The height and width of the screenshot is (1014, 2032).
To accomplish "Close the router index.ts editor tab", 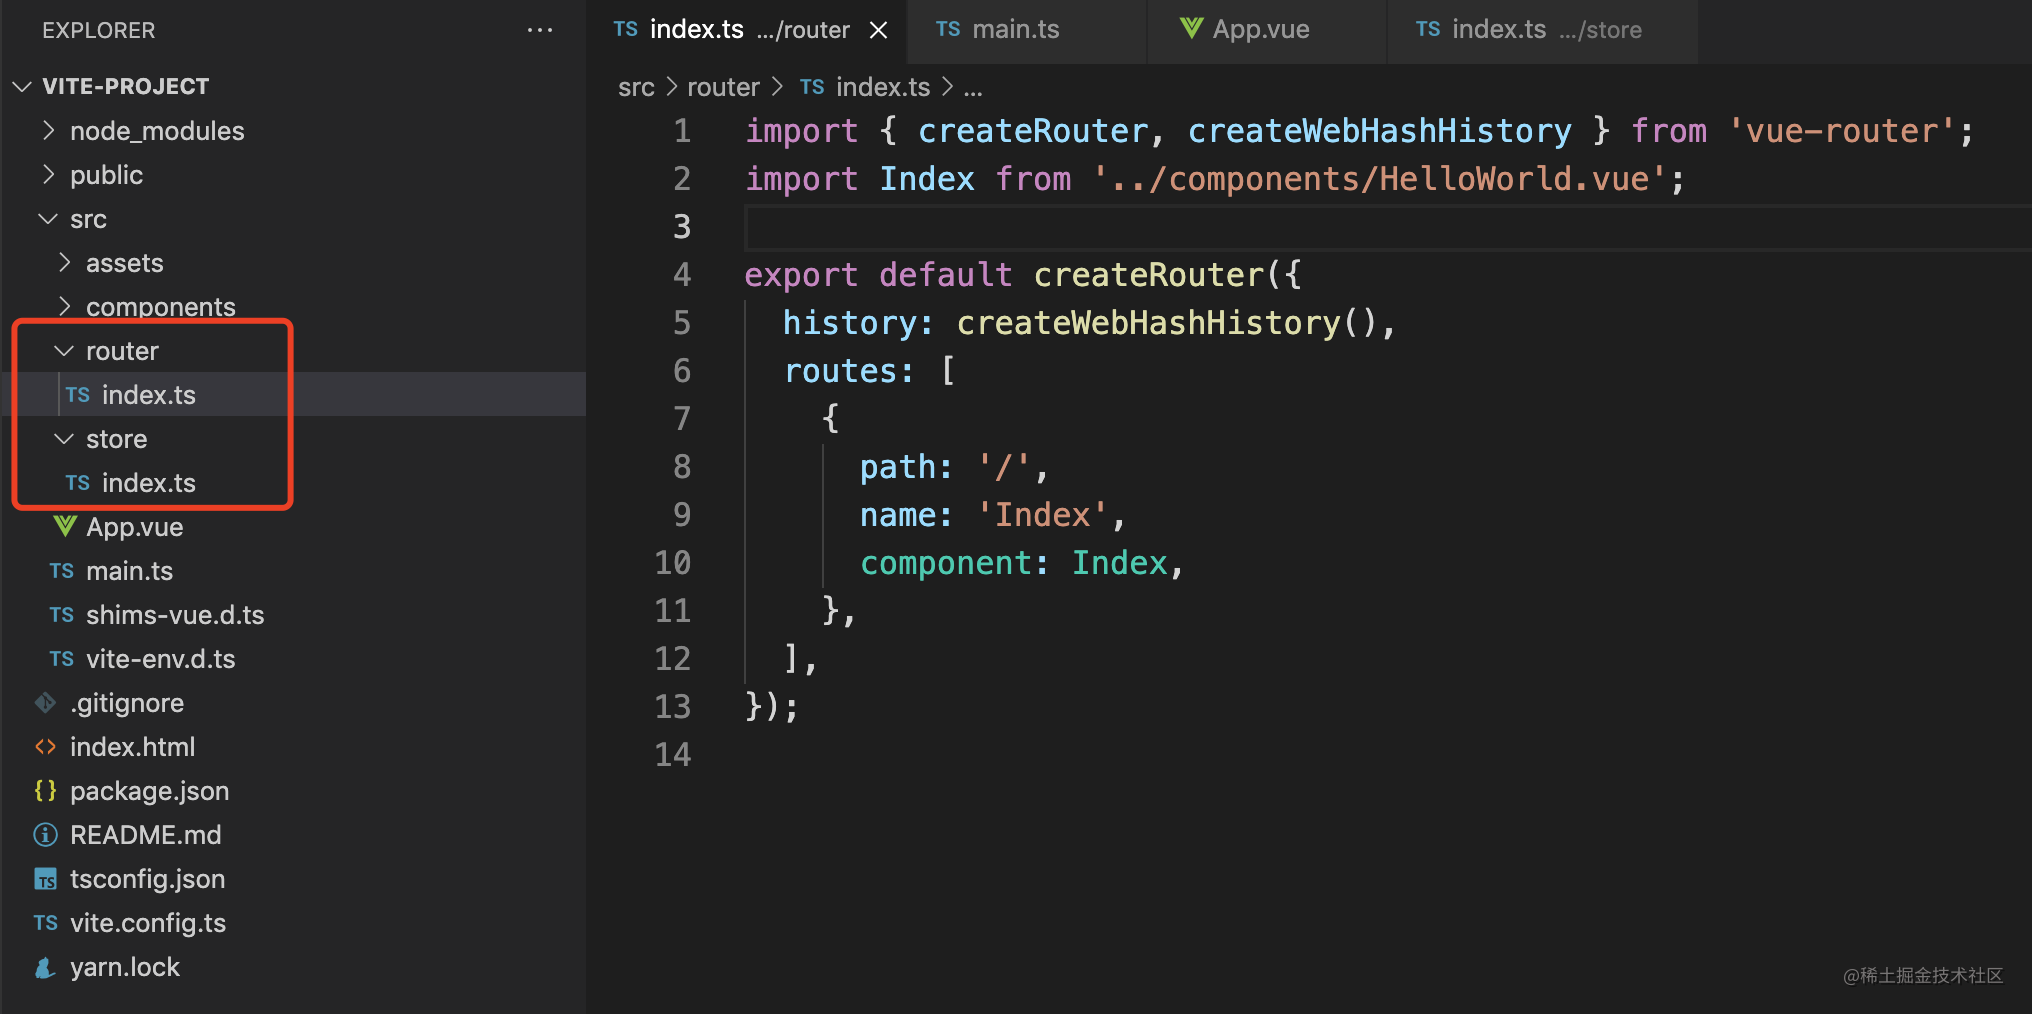I will point(878,30).
